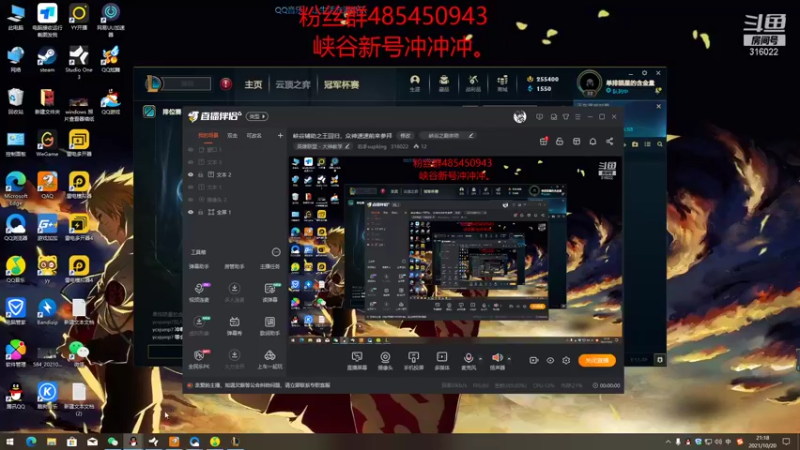Screen dimensions: 800x450
Task: Toggle visibility of 文本 2 layer
Action: pyautogui.click(x=191, y=174)
